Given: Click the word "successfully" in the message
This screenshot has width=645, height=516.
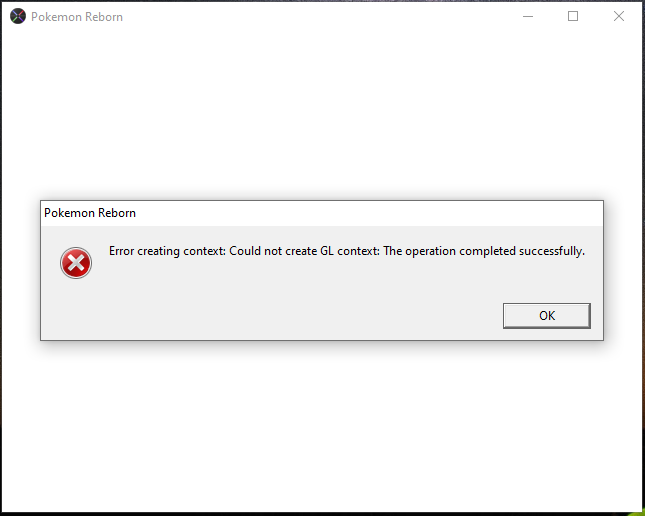Looking at the screenshot, I should 552,251.
